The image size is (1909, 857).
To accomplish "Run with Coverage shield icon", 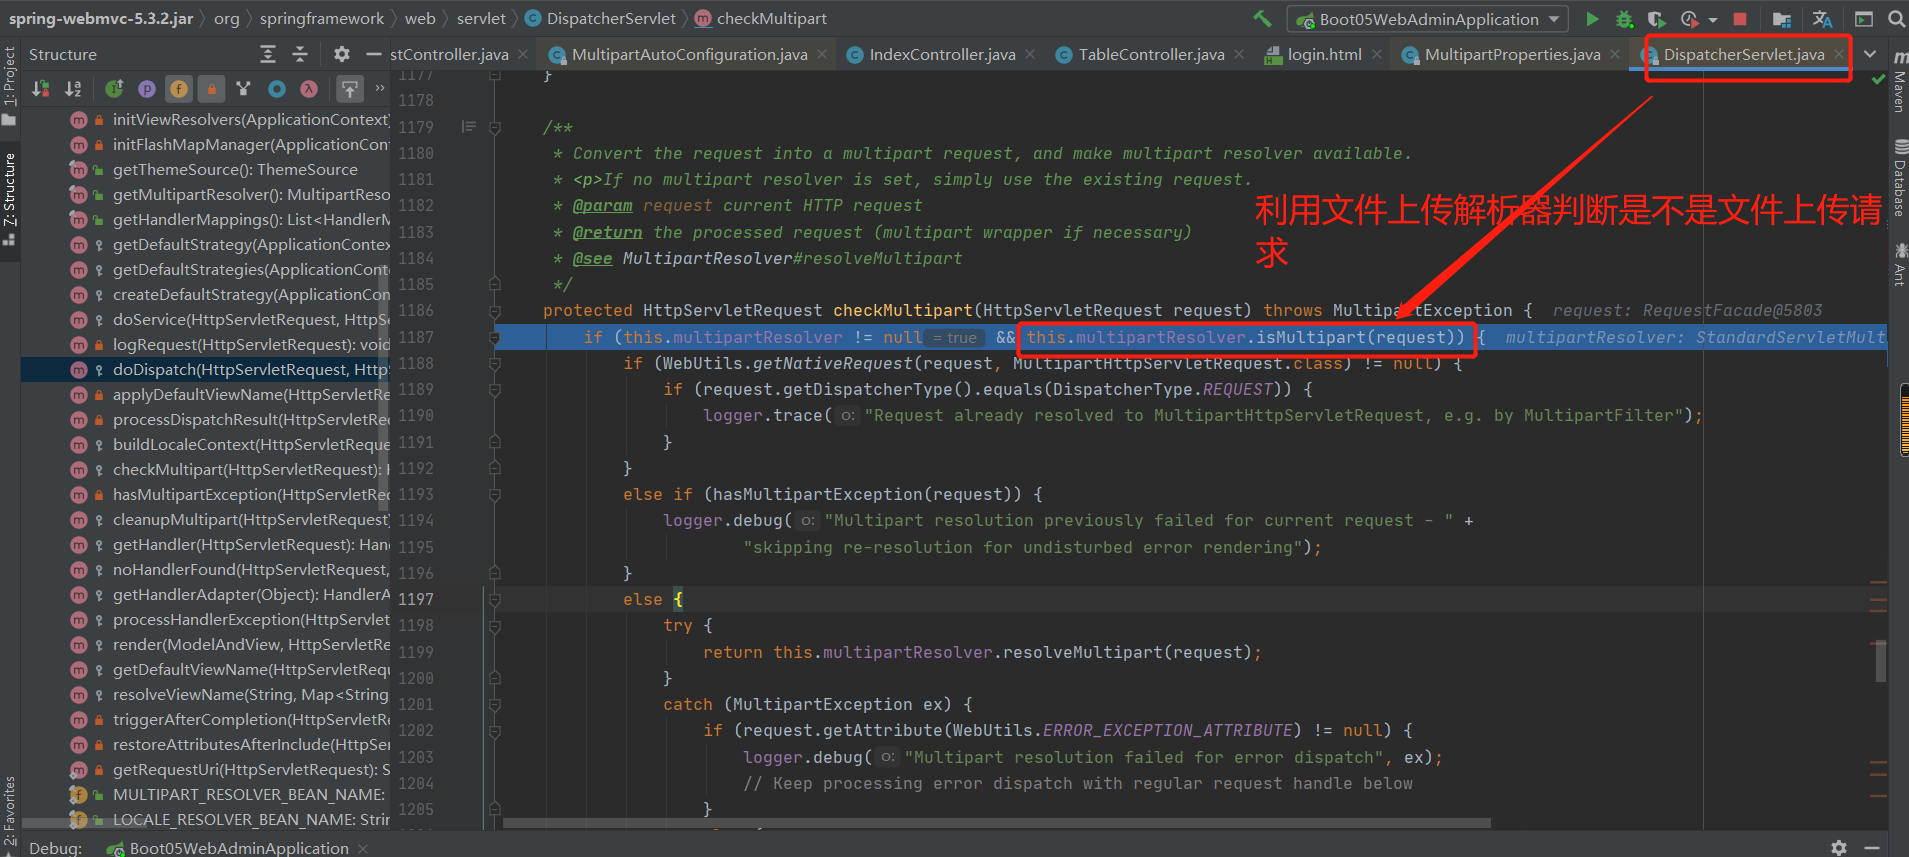I will (1657, 19).
